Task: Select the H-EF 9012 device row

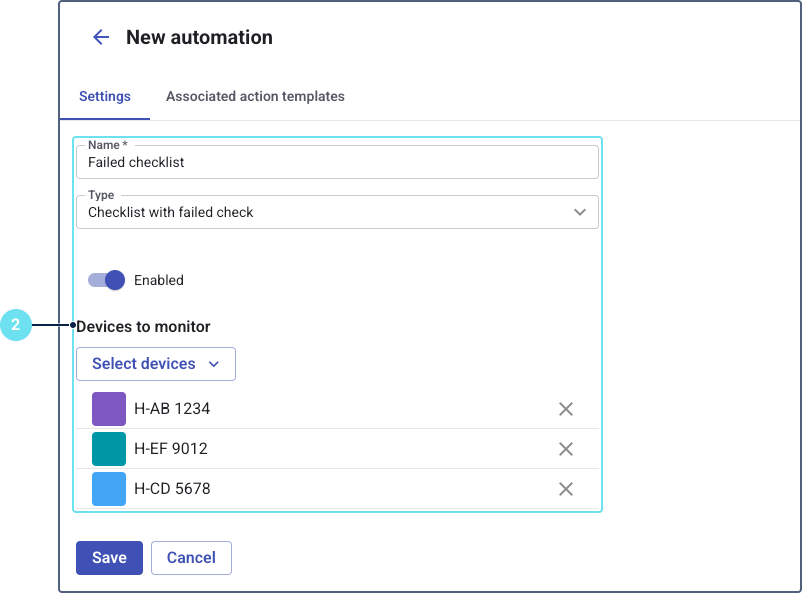Action: coord(330,449)
